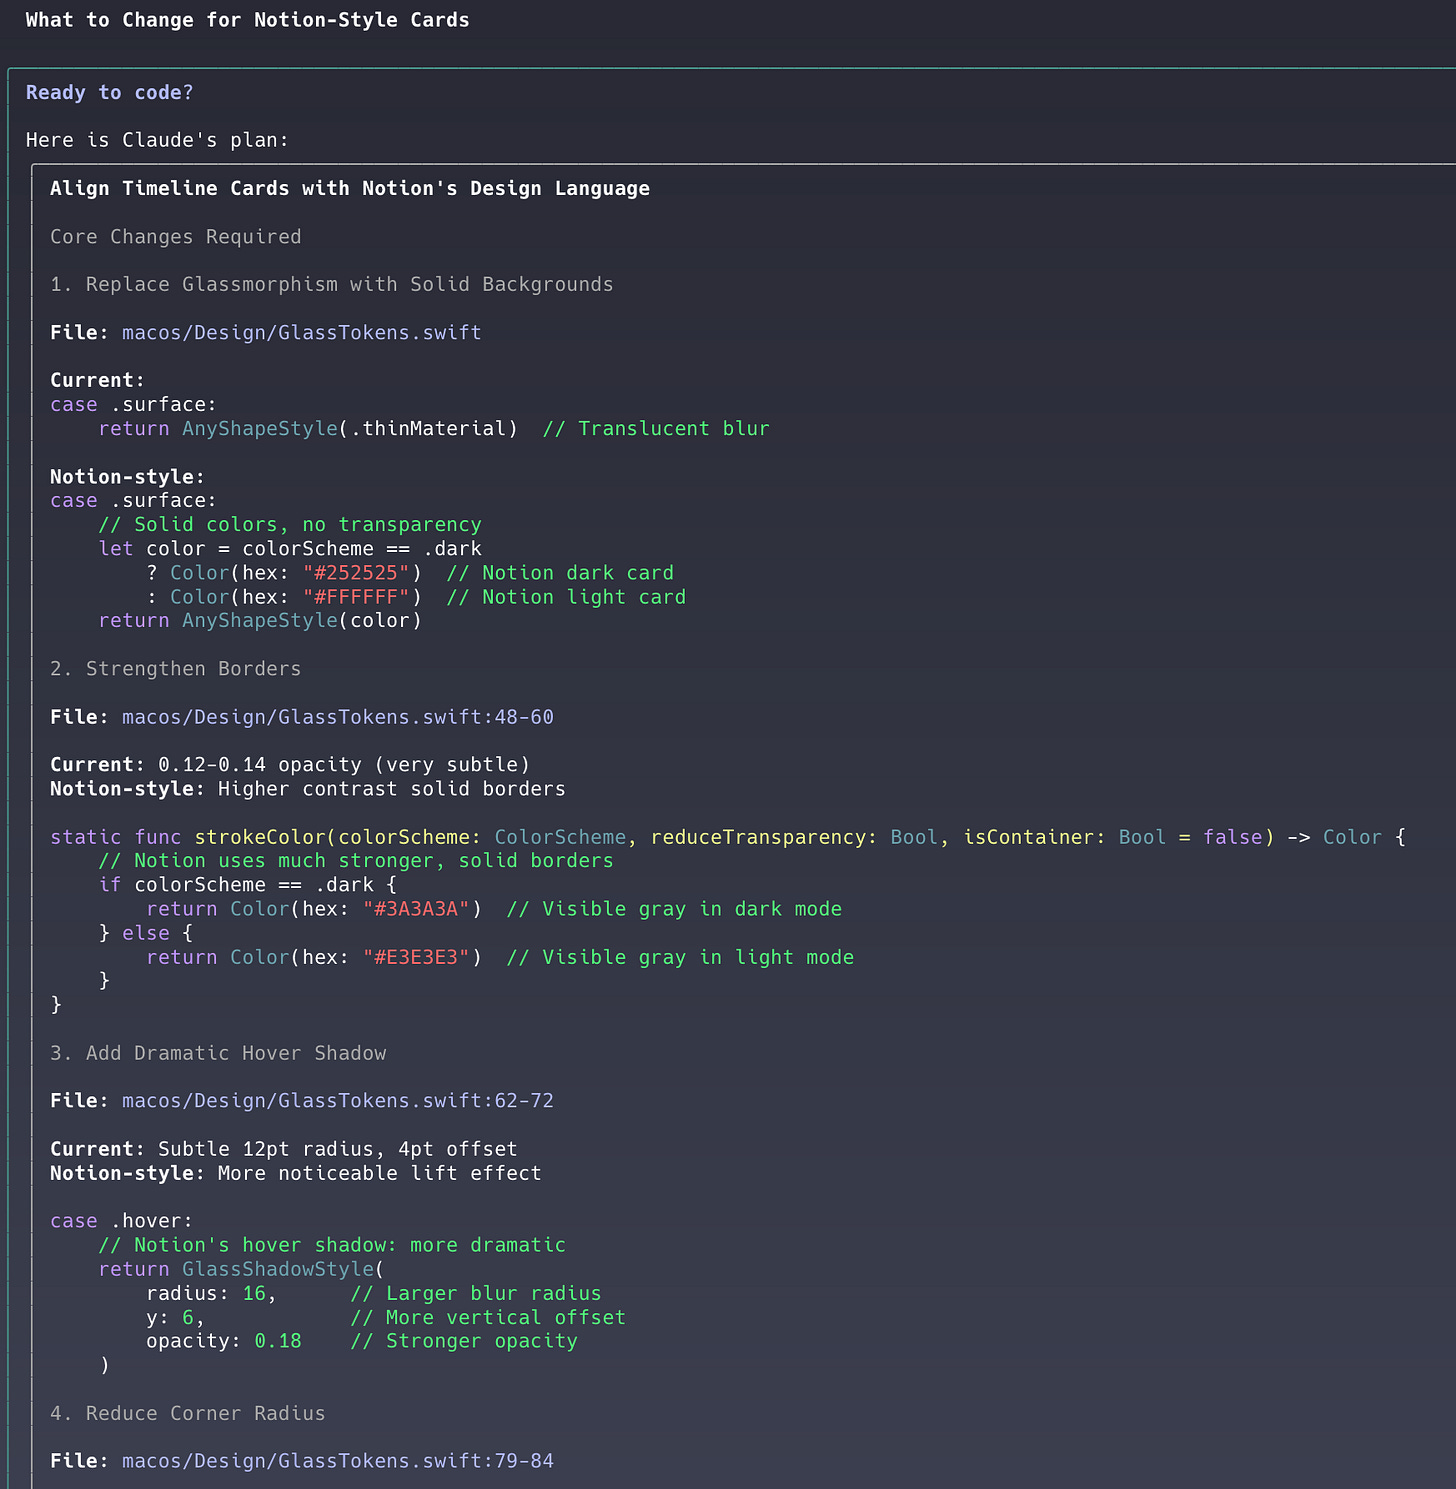Click 'Notion-style:' label above solid colors code

point(127,476)
